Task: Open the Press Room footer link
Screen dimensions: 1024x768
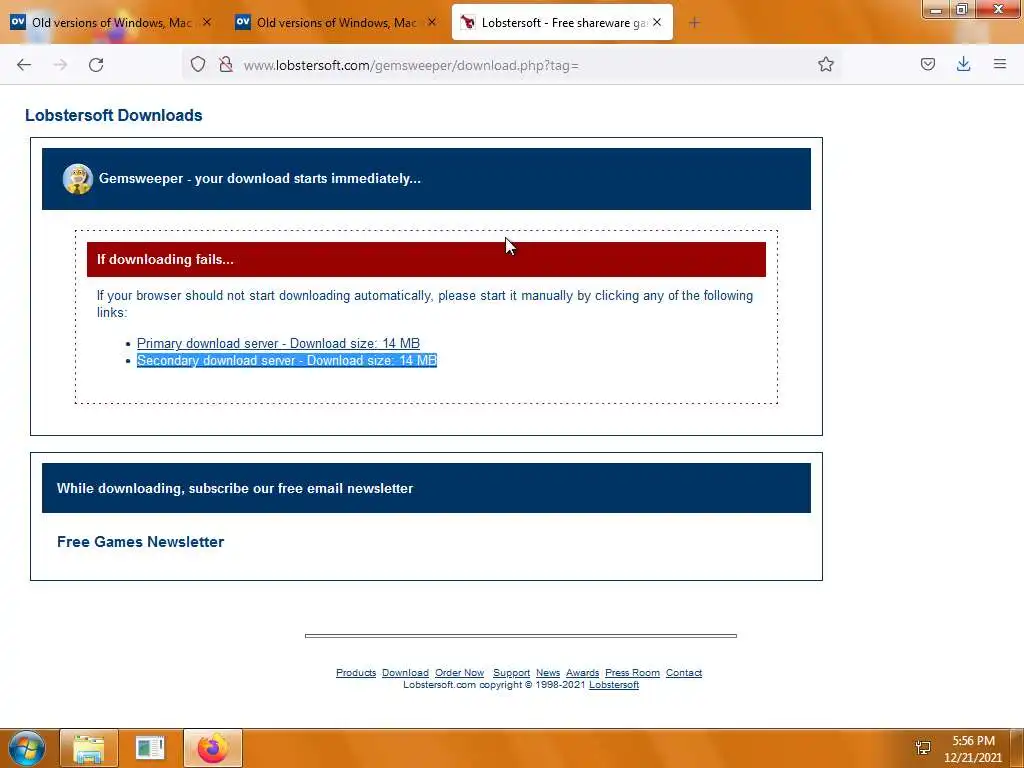Action: tap(632, 673)
